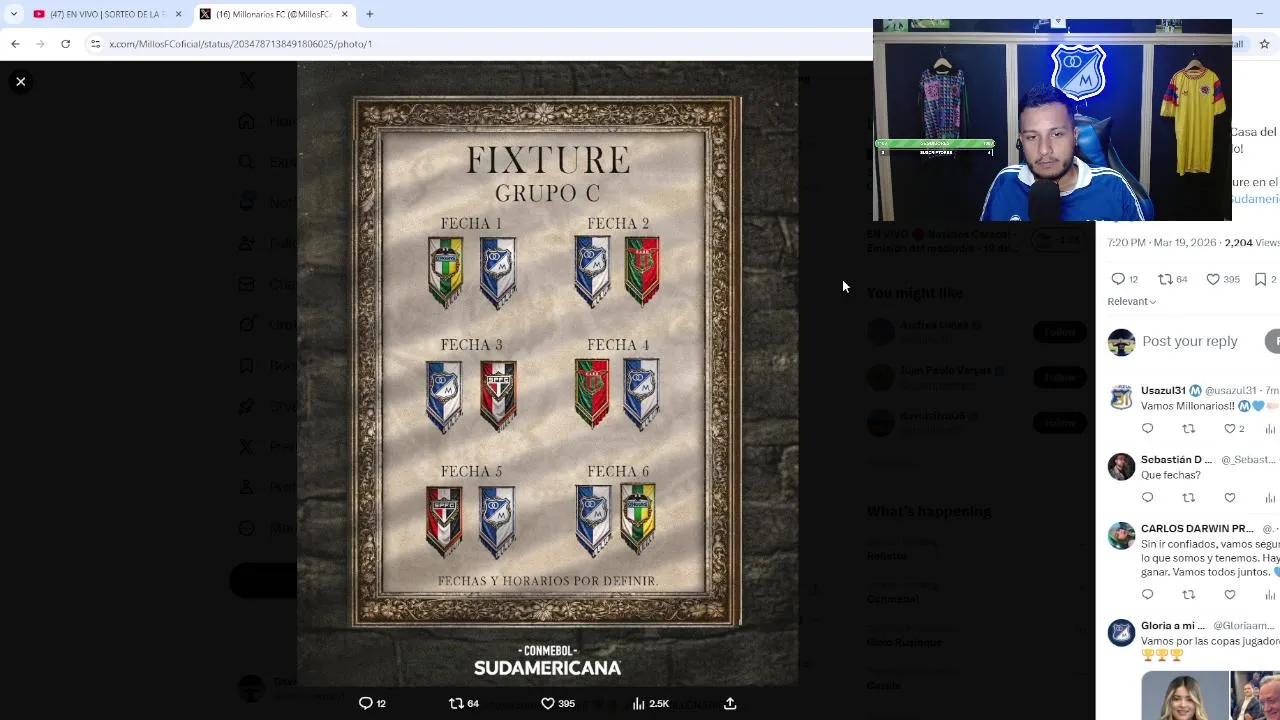View analytics icon showing 2.5K below photo

[639, 703]
